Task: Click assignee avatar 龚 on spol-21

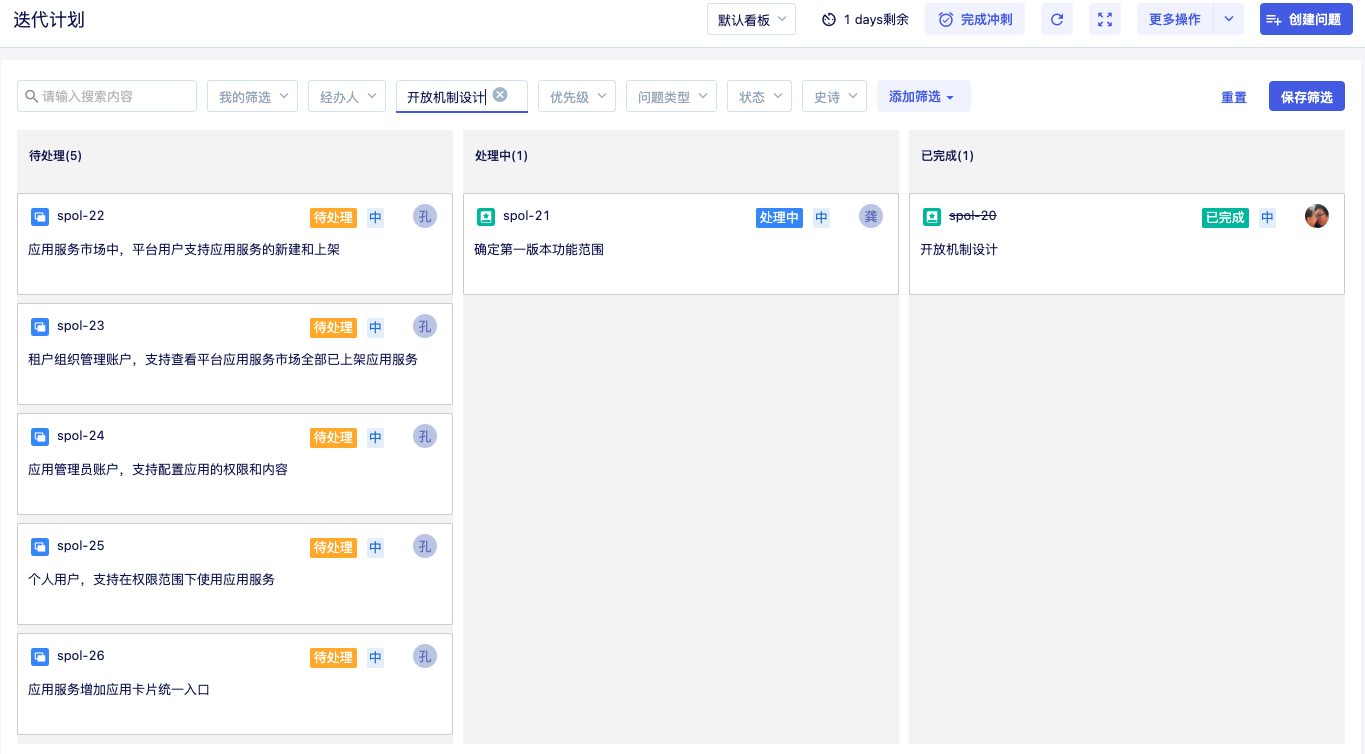Action: pos(871,216)
